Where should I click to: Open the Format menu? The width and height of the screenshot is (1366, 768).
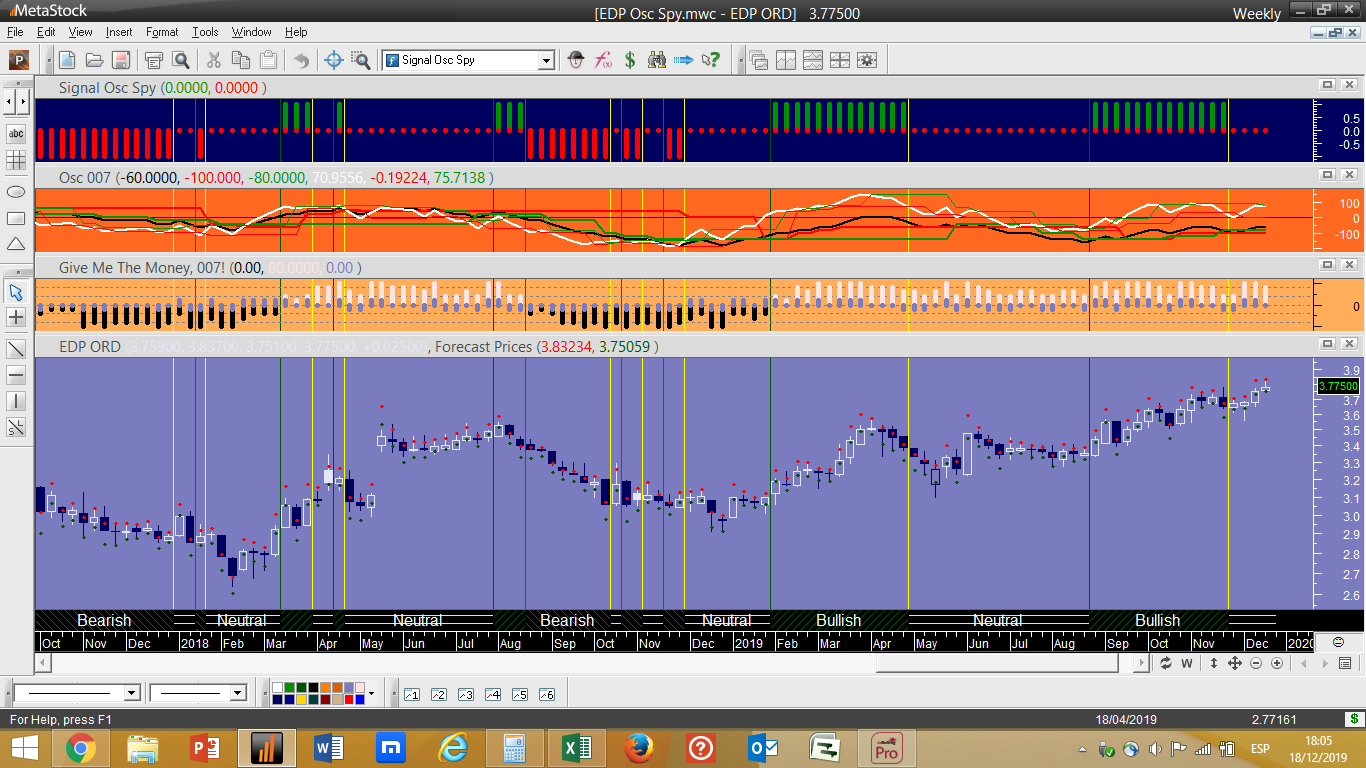tap(162, 32)
